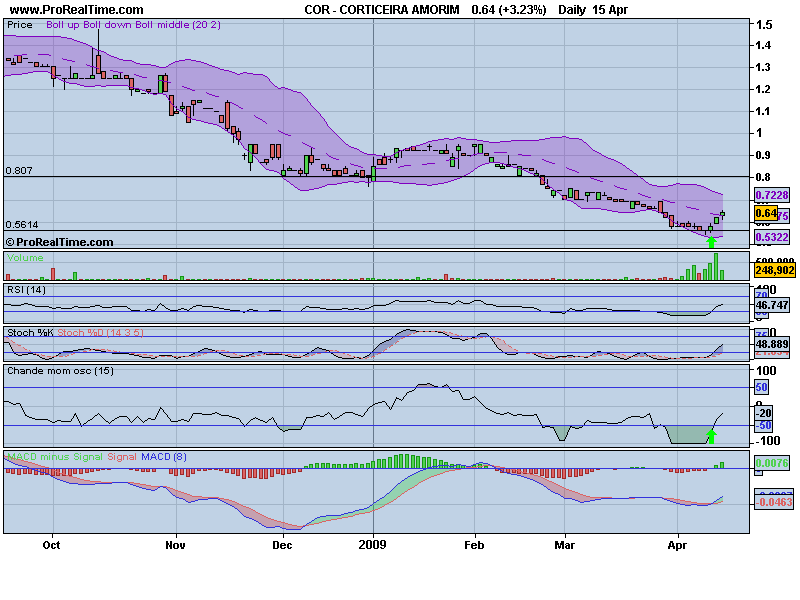Select the Price panel label
The width and height of the screenshot is (800, 600).
pyautogui.click(x=19, y=24)
